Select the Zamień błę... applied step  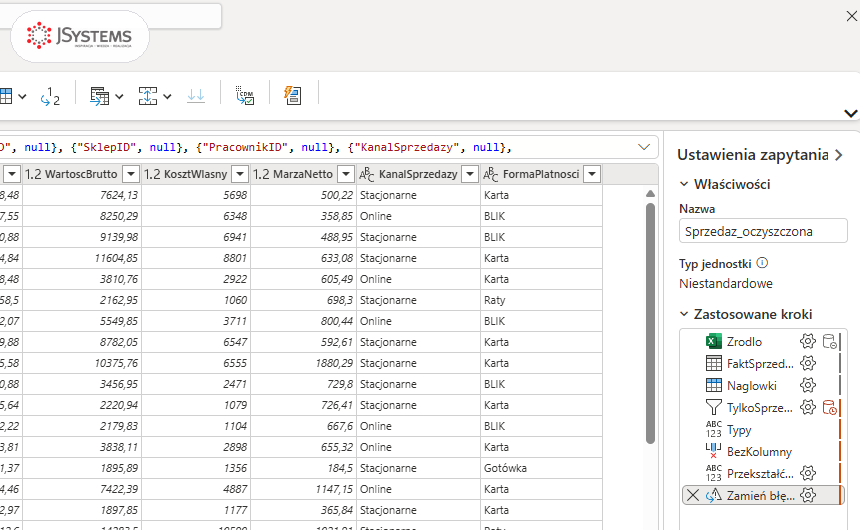(761, 495)
